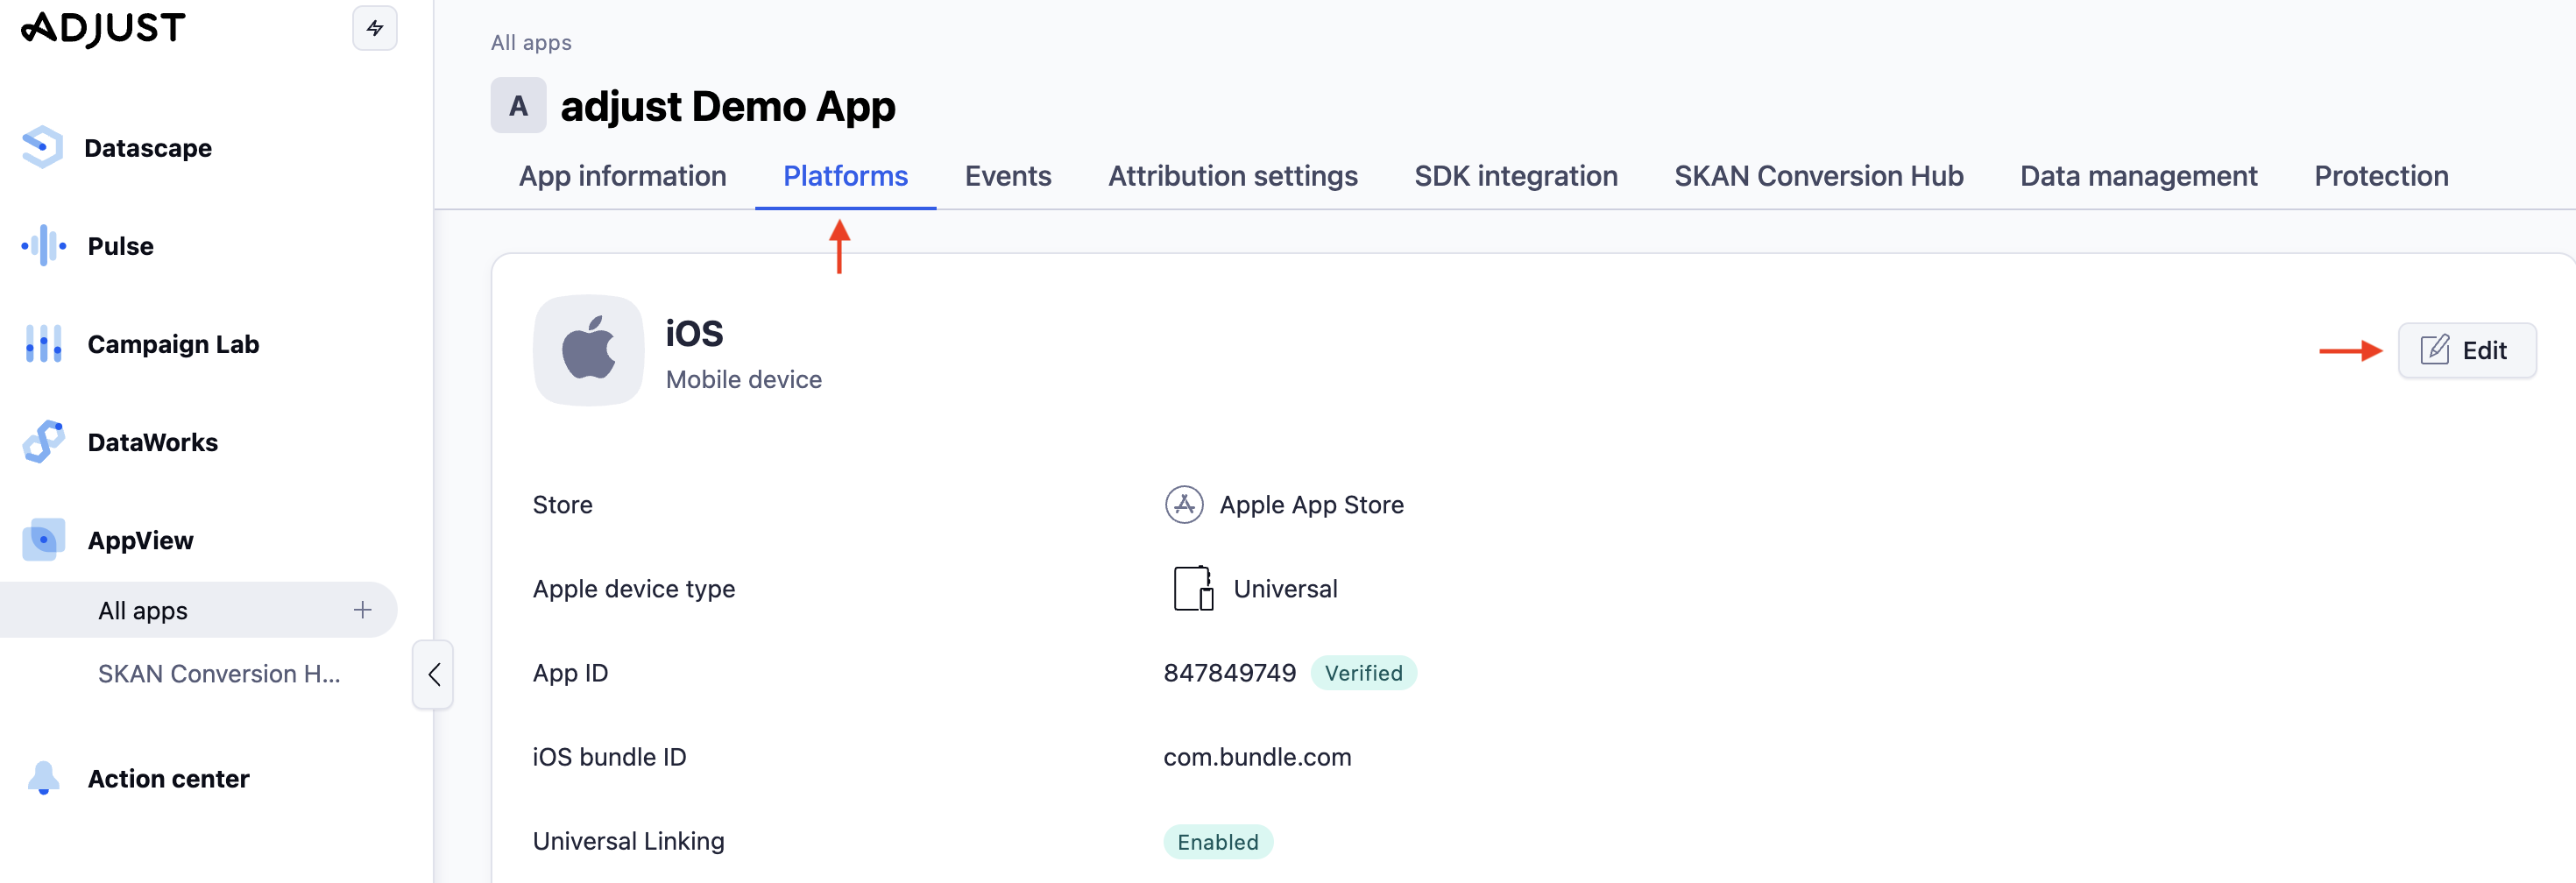Click the Mobile device subtitle
The image size is (2576, 883).
click(x=743, y=380)
